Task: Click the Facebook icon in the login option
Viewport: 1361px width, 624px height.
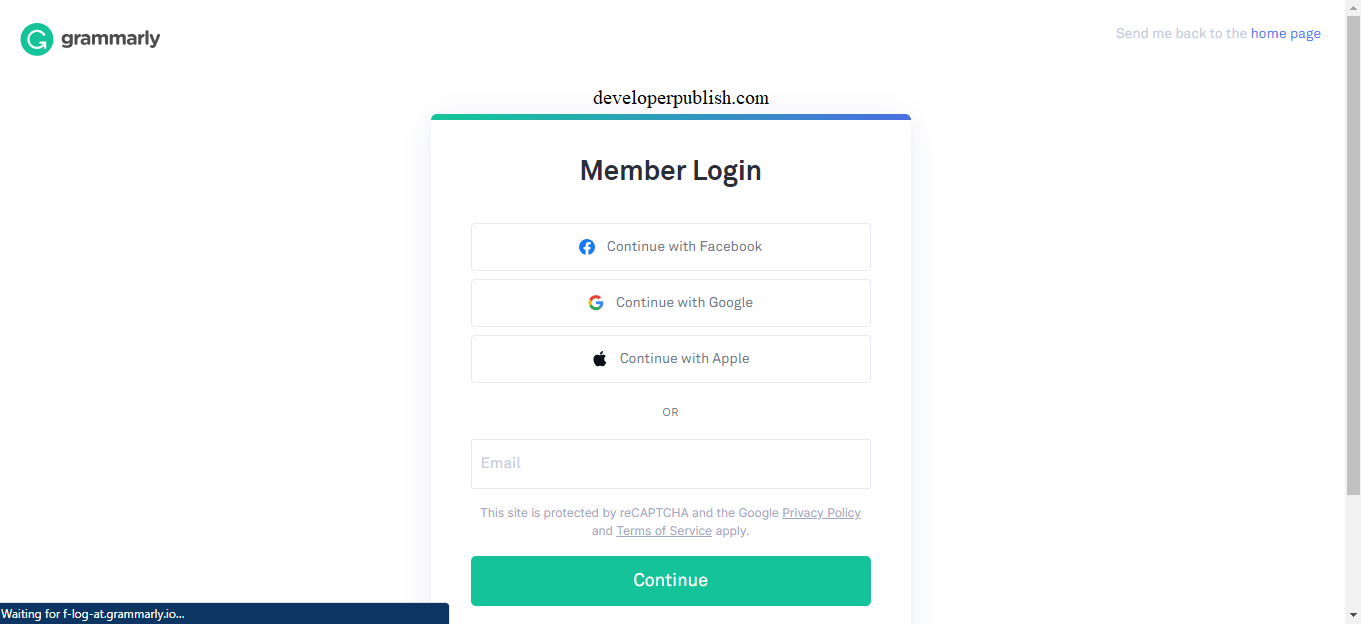Action: [587, 246]
